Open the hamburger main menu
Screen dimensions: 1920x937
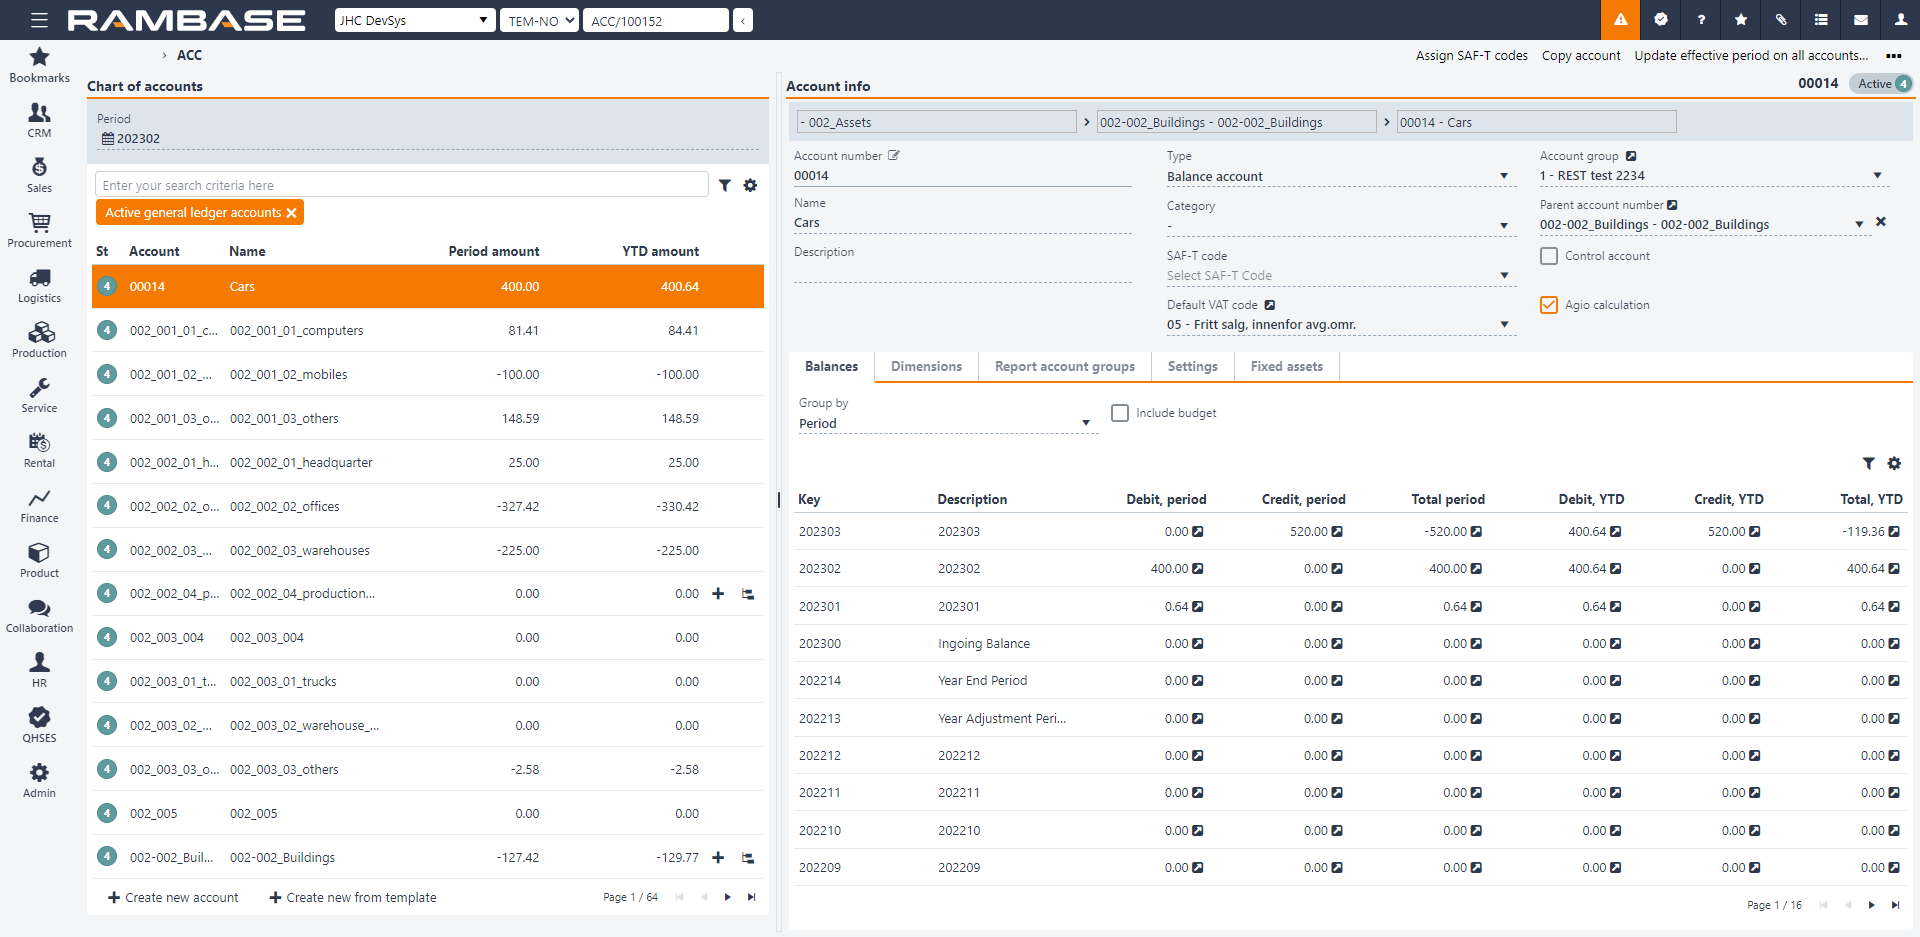pyautogui.click(x=39, y=20)
